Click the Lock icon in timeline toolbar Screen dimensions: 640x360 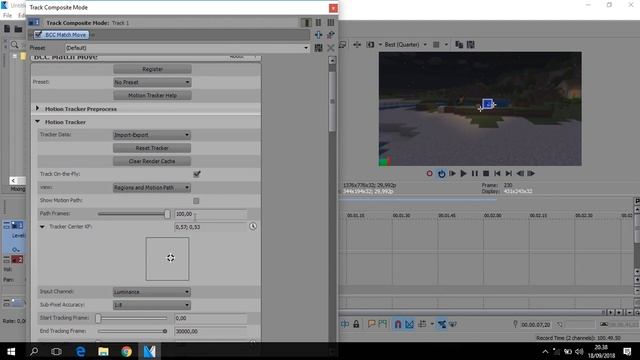(356, 324)
